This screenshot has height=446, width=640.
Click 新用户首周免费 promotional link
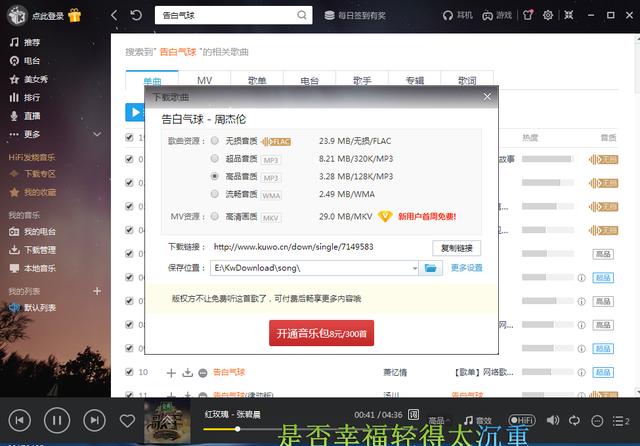click(427, 216)
